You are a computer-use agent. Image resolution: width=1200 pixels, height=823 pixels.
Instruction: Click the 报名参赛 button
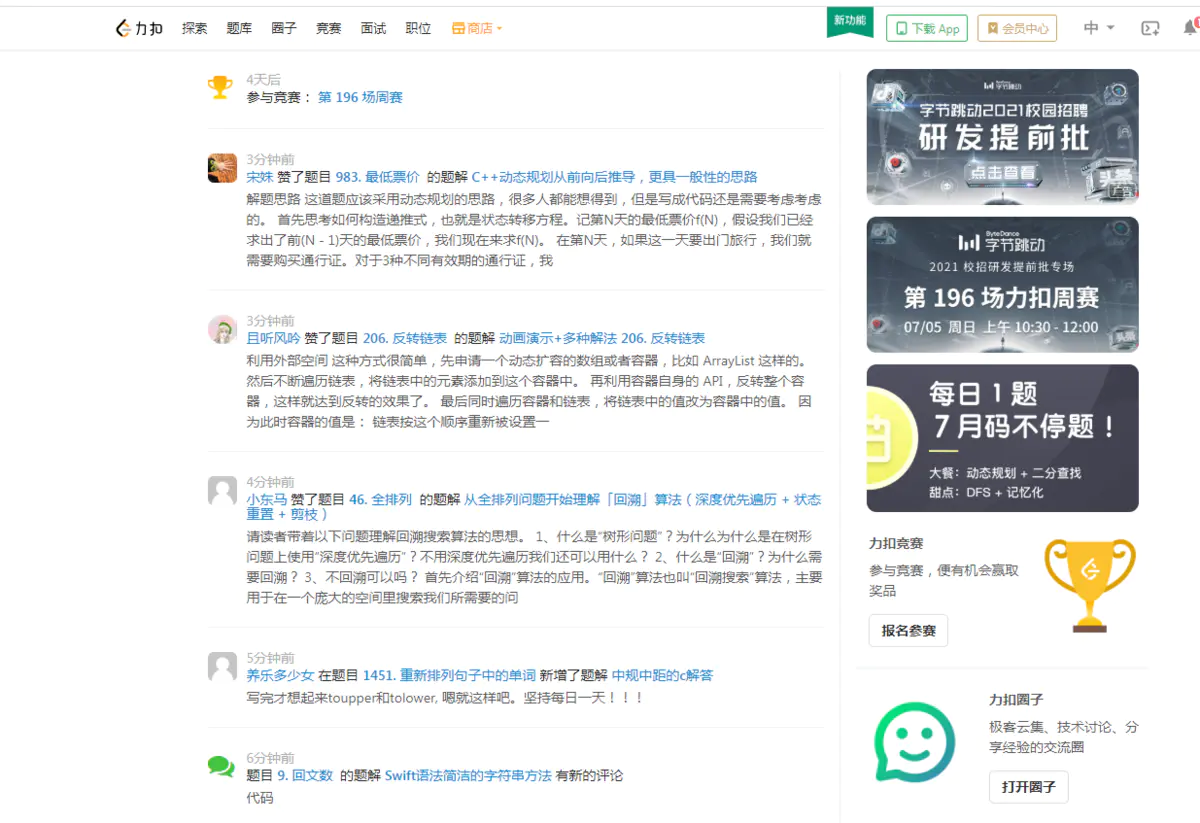908,631
